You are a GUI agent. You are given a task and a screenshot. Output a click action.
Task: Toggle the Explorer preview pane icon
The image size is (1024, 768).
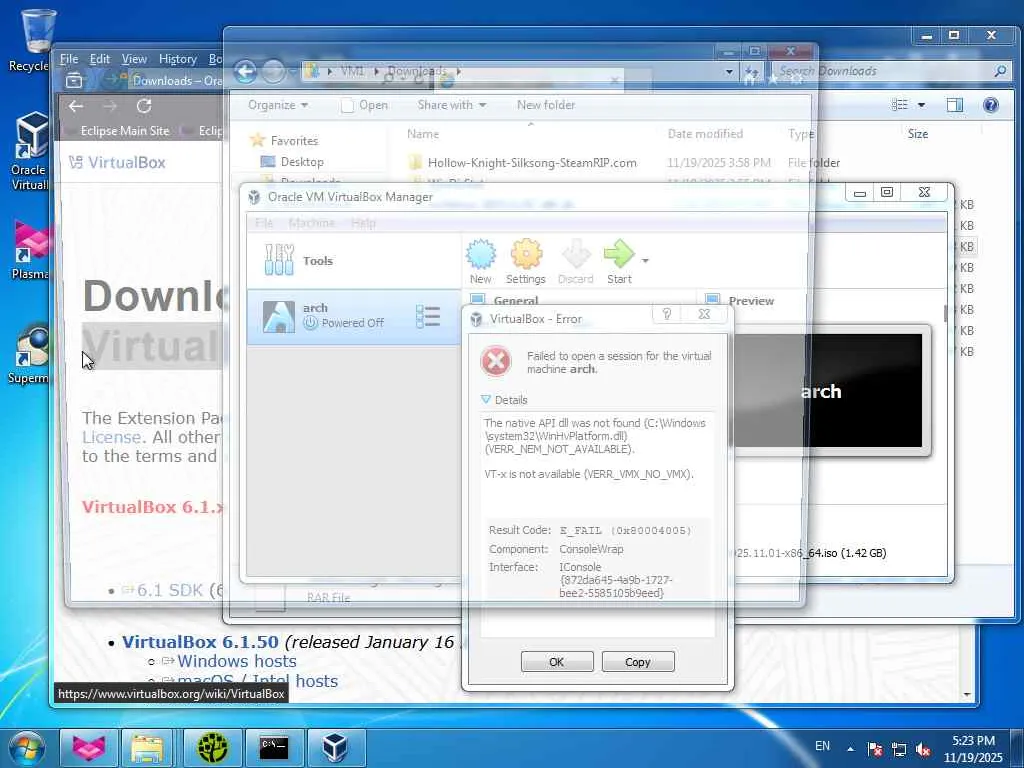click(955, 105)
